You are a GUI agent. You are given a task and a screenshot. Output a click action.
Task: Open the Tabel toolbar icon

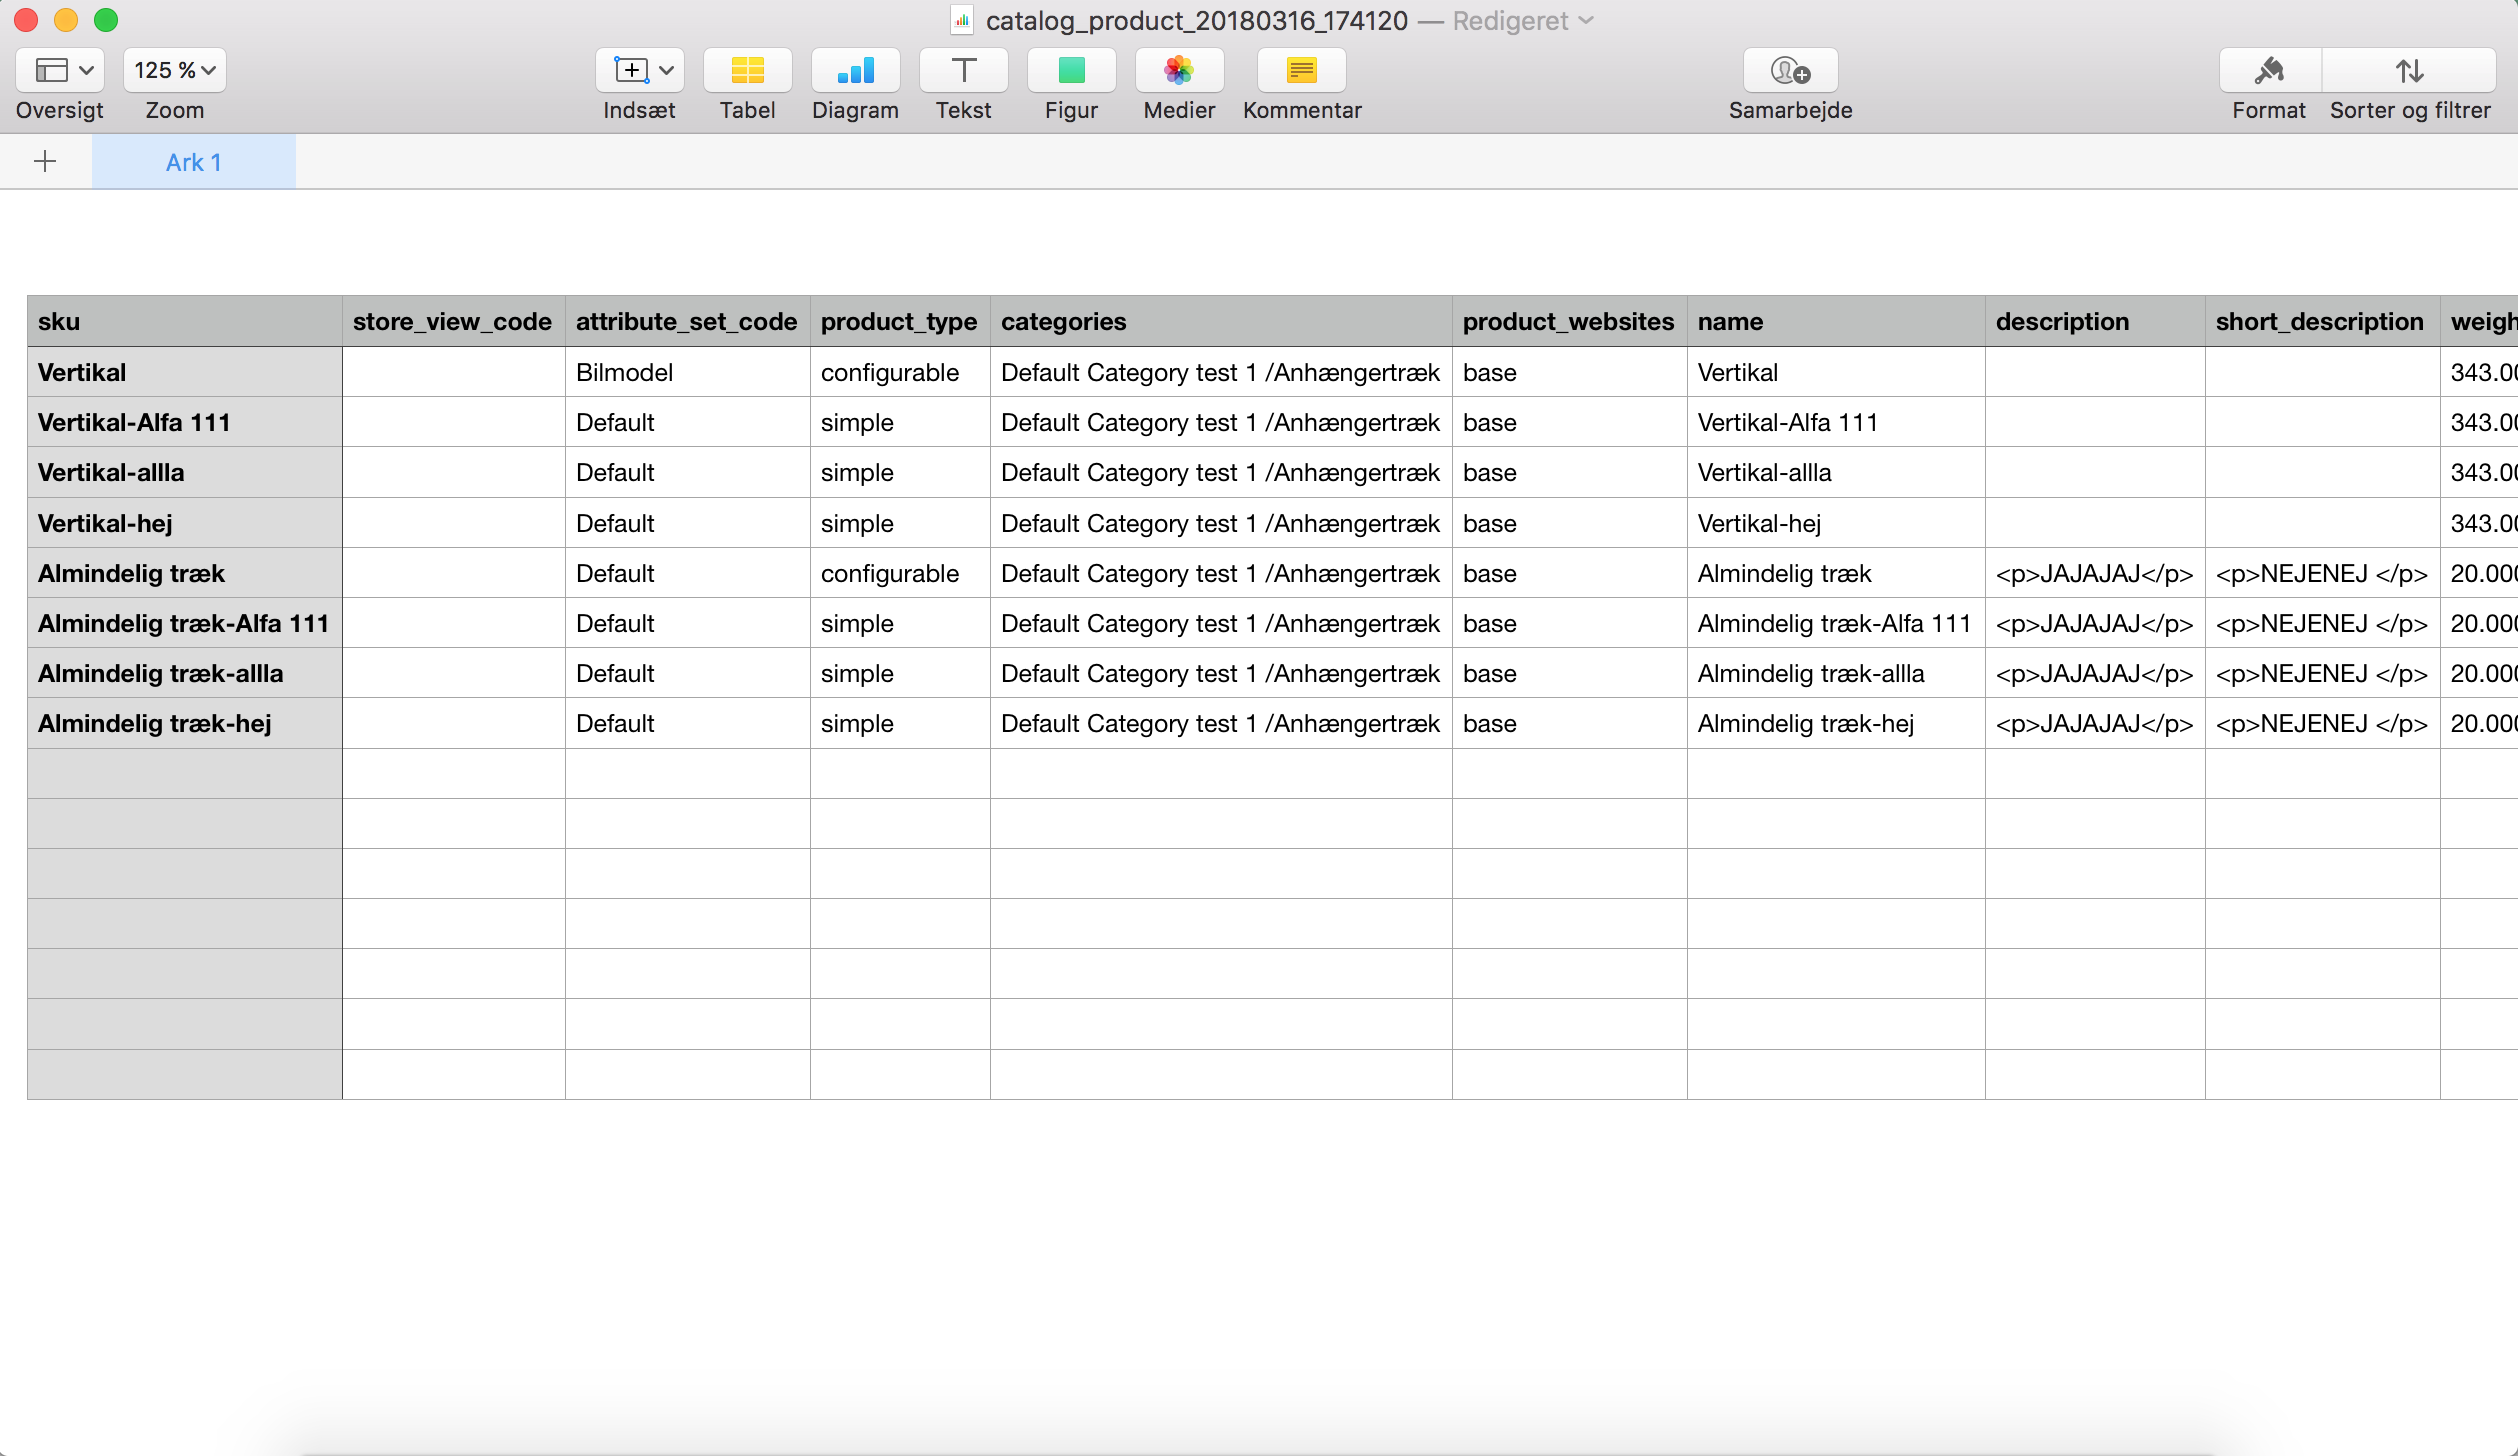[747, 70]
